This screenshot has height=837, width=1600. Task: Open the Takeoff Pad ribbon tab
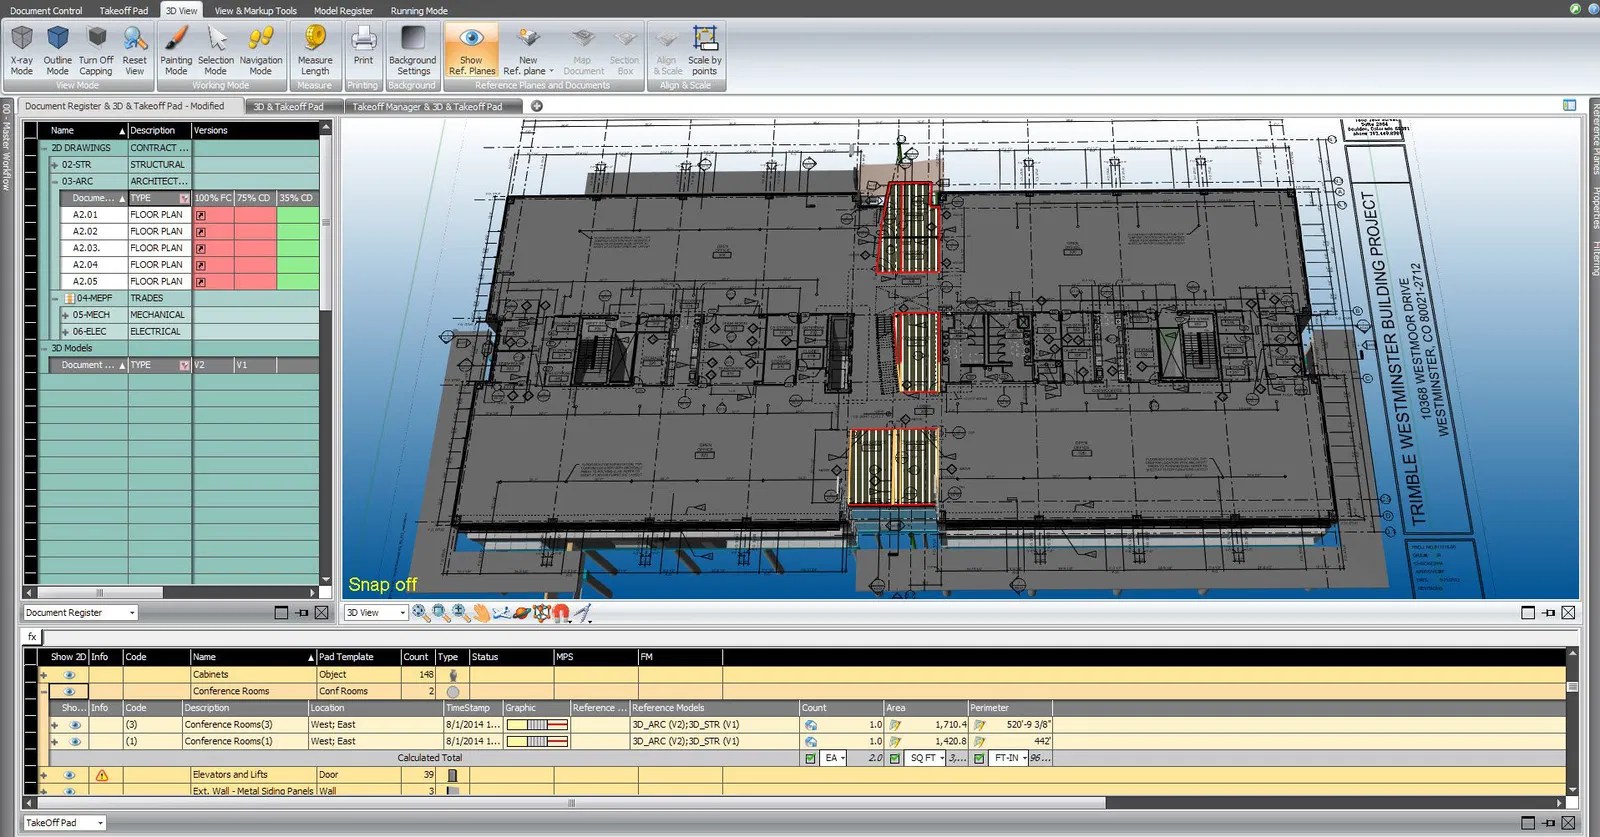pos(123,10)
